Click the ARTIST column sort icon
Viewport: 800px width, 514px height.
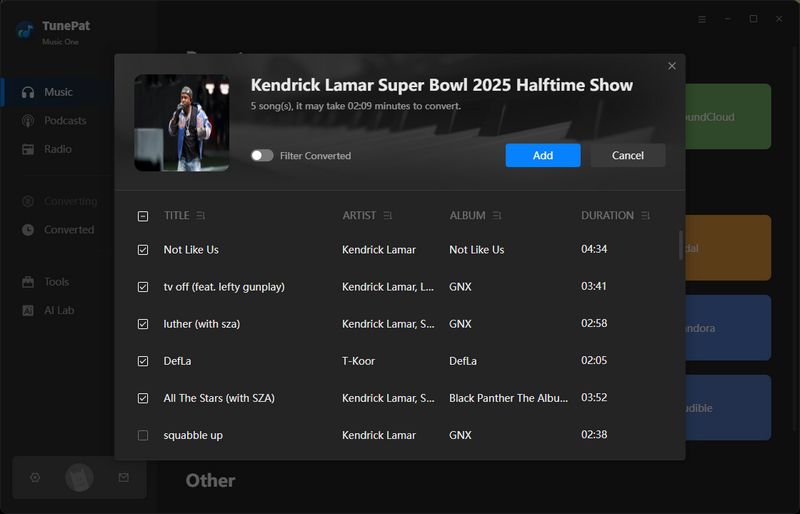(388, 216)
